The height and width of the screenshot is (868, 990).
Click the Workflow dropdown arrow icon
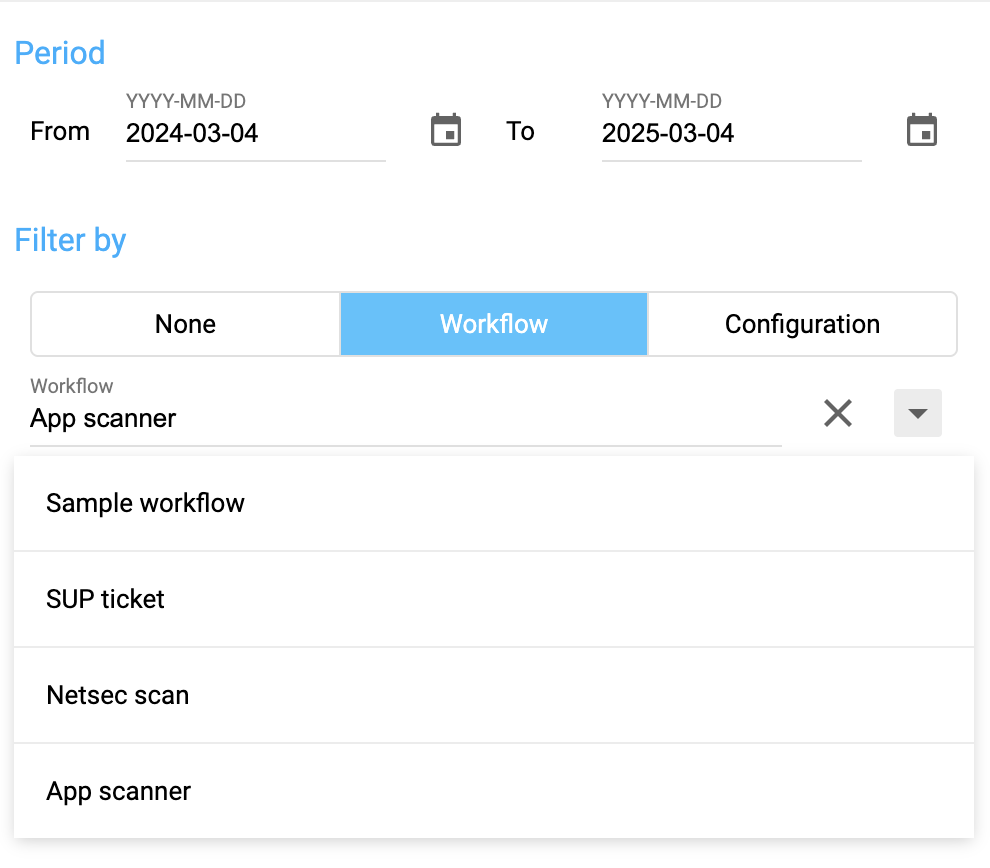pos(917,413)
